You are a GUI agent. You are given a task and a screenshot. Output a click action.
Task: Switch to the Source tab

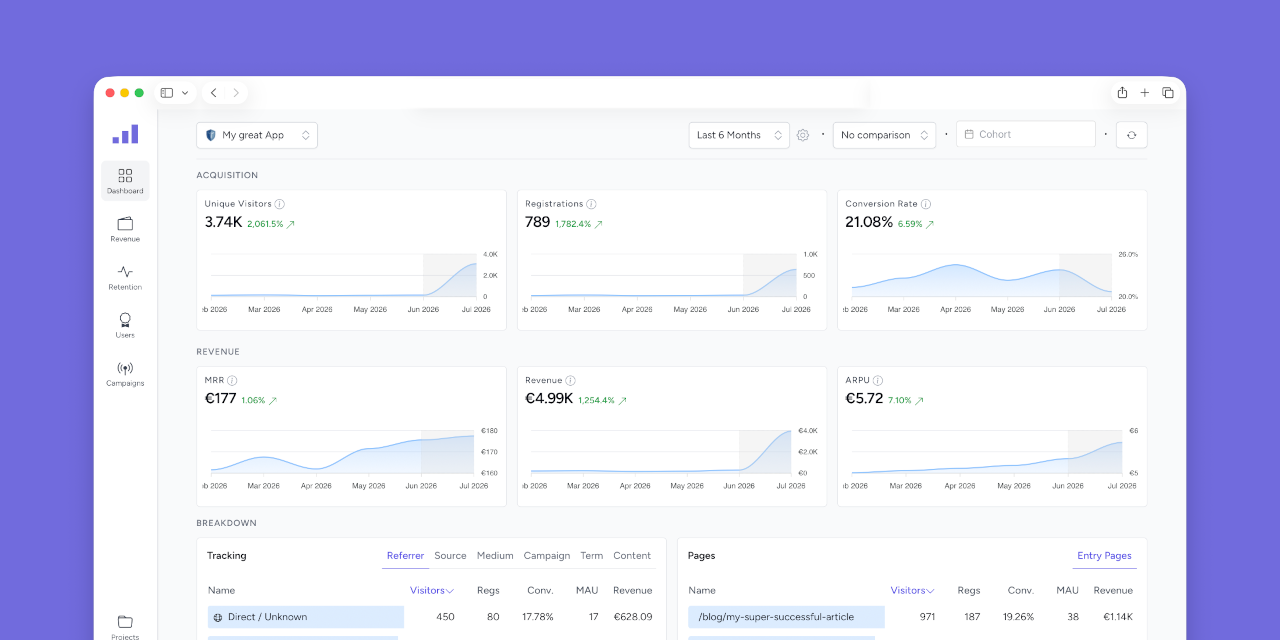point(450,556)
